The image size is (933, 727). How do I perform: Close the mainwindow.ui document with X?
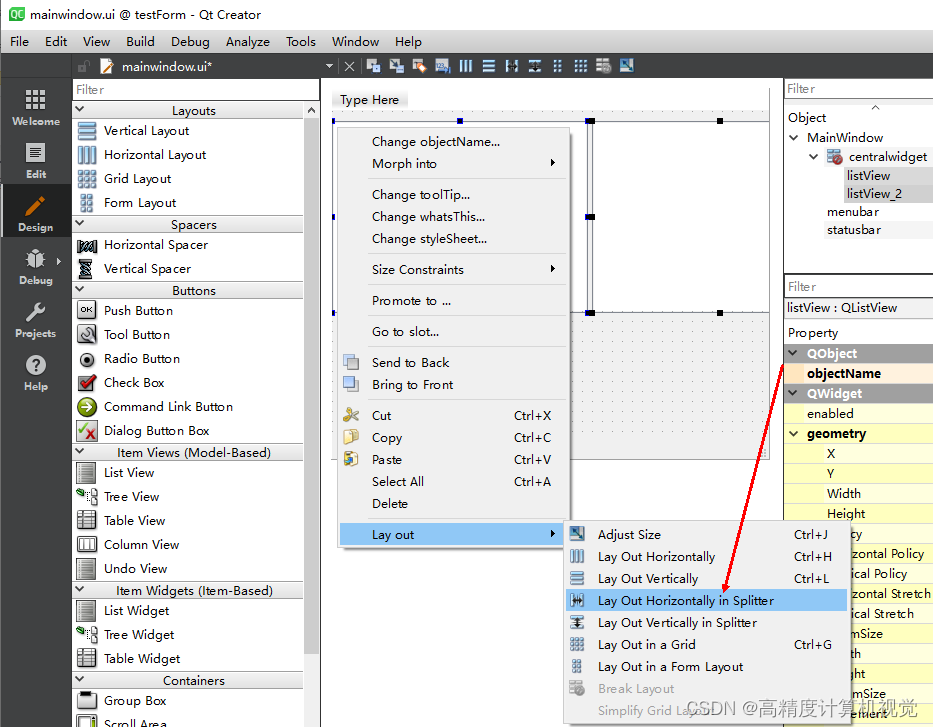[349, 67]
